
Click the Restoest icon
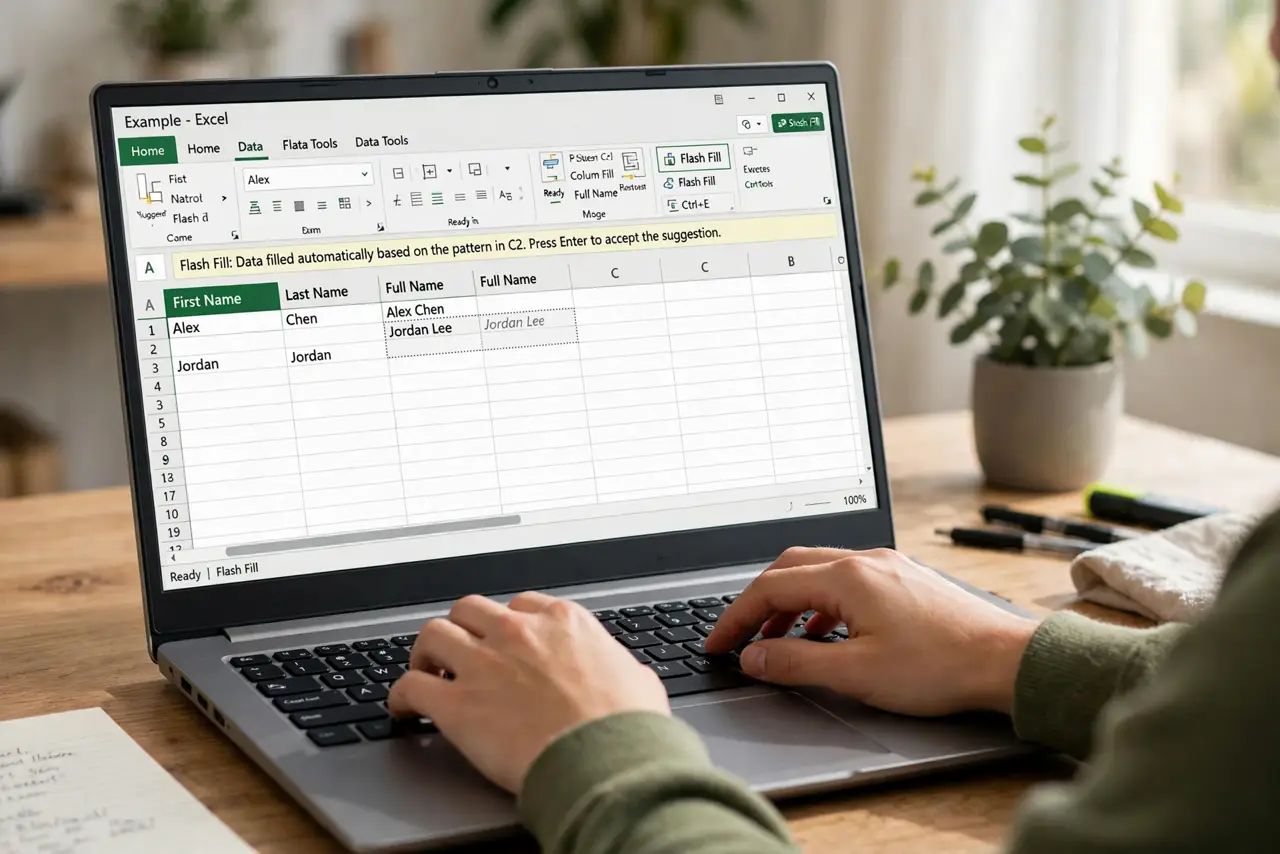[x=632, y=171]
